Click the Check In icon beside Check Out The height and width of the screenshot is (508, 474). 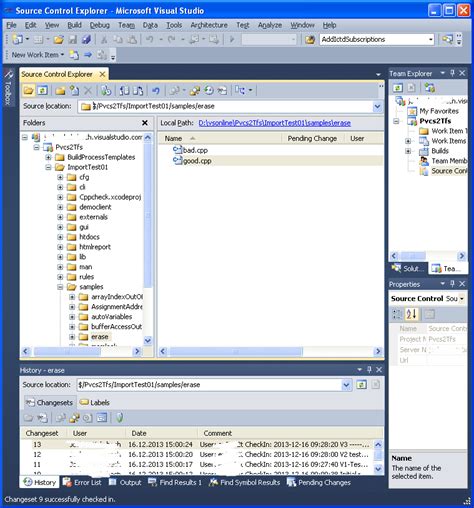[x=138, y=90]
